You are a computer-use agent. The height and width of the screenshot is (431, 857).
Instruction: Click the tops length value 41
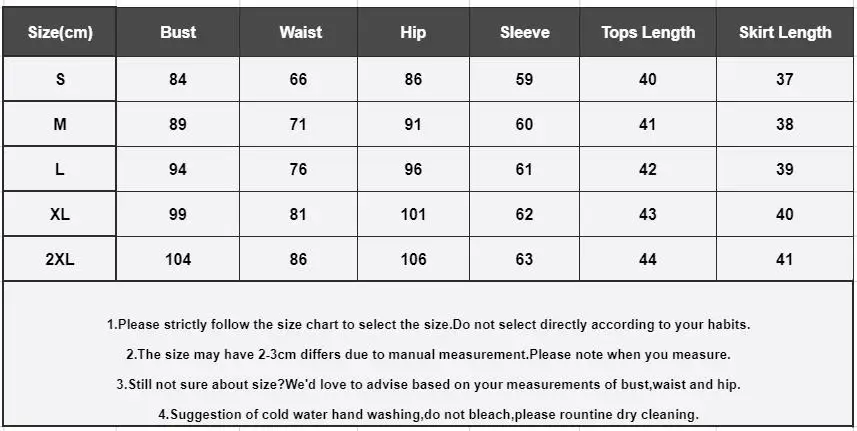click(x=648, y=125)
